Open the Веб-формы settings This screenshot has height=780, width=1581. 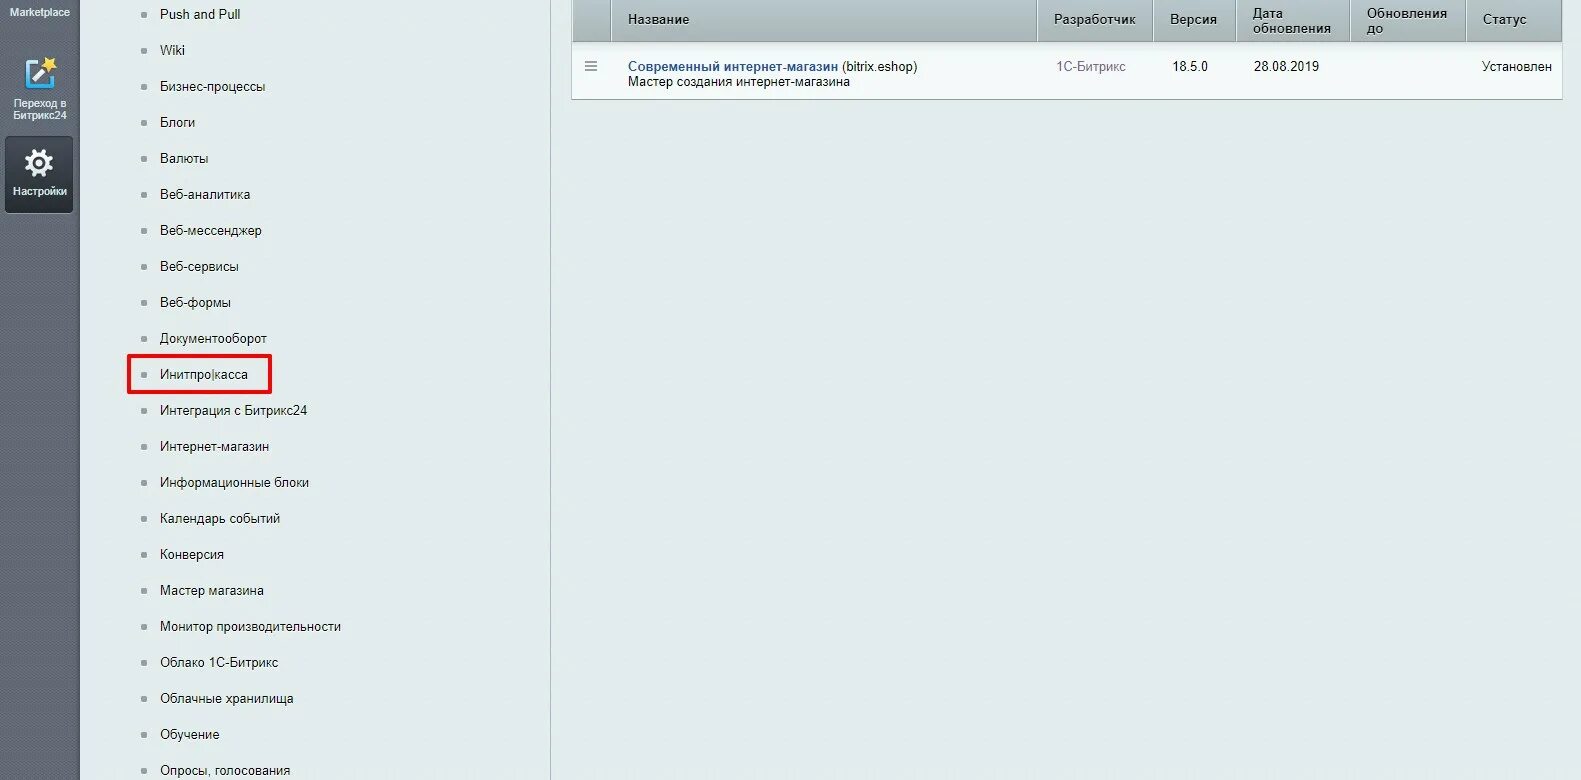point(195,302)
